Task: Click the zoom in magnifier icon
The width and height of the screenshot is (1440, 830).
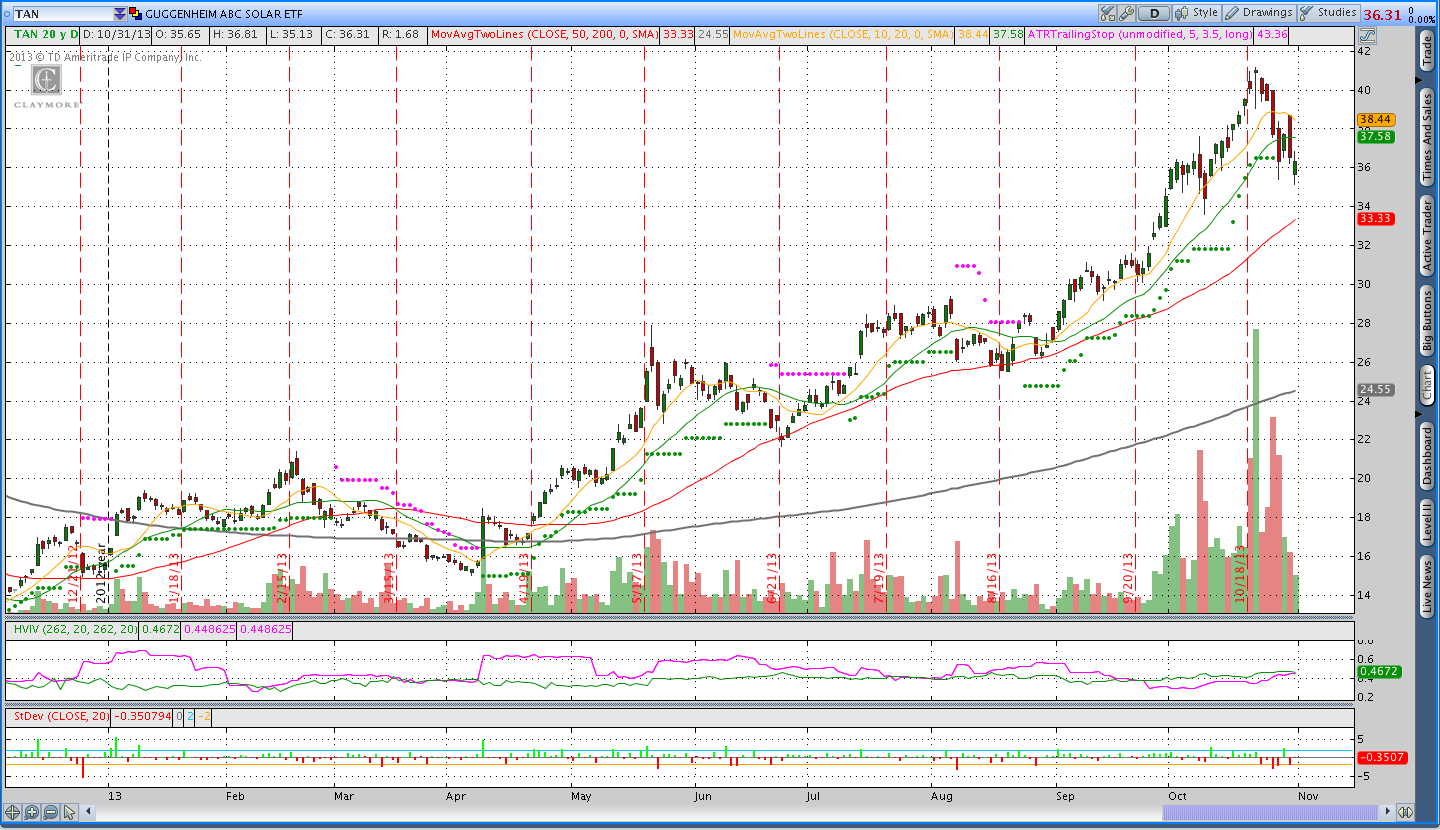Action: tap(32, 812)
